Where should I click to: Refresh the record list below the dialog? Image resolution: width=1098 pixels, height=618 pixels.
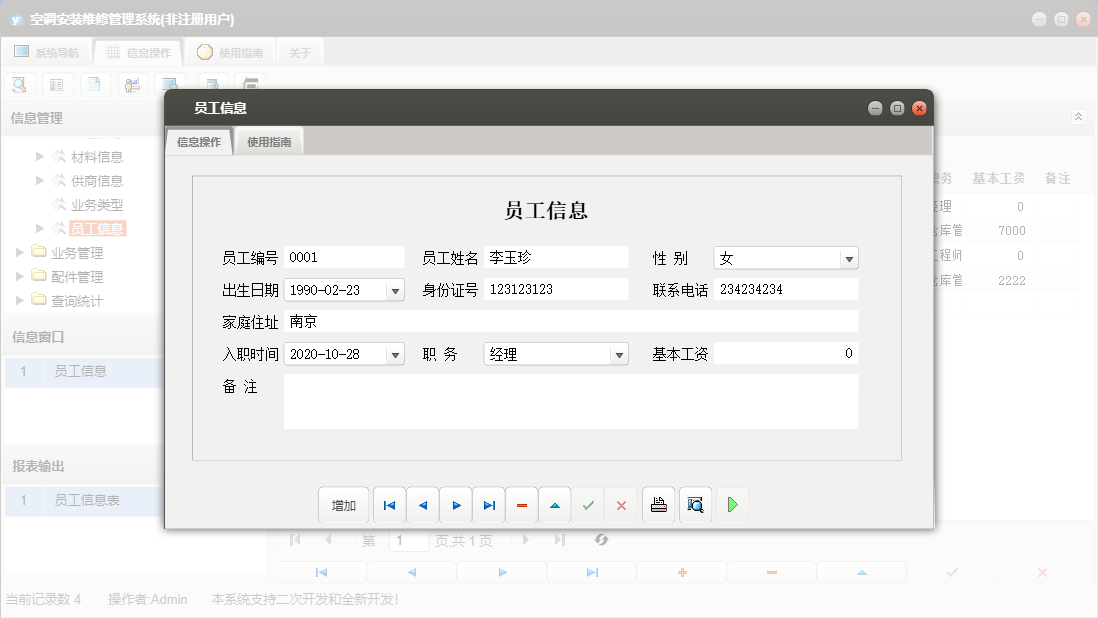(x=602, y=539)
